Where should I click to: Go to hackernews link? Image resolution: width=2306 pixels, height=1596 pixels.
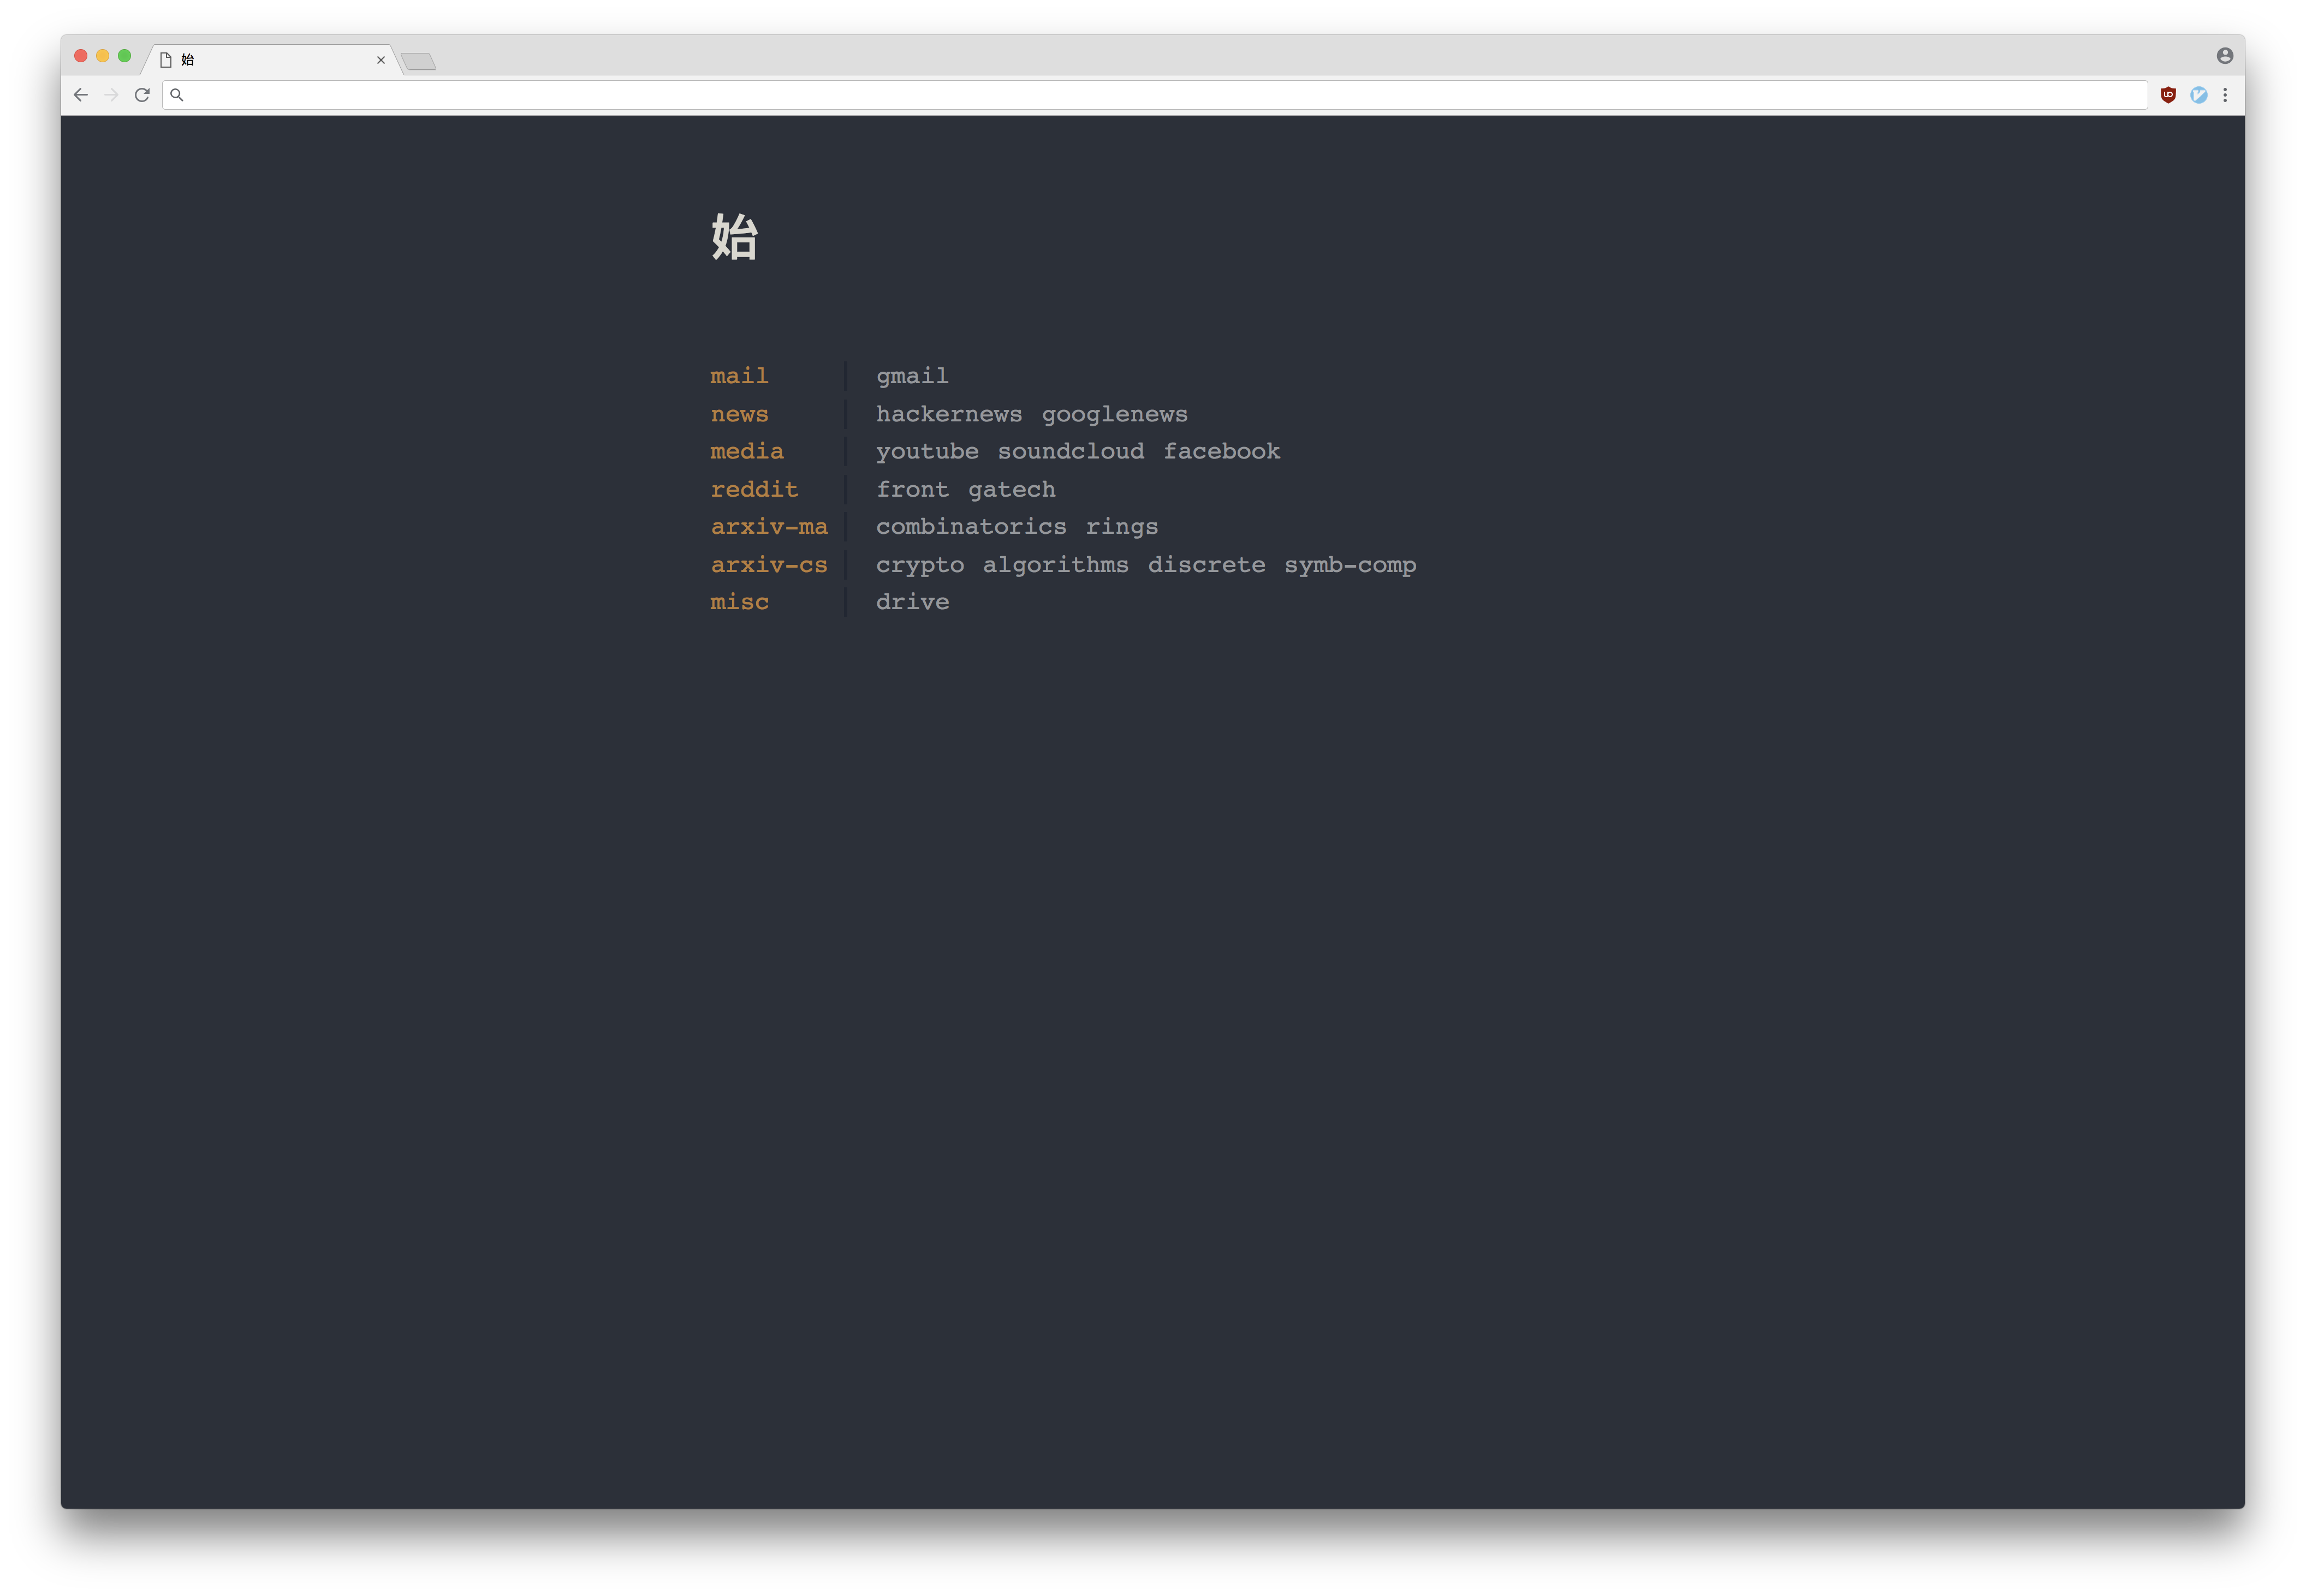pos(949,414)
